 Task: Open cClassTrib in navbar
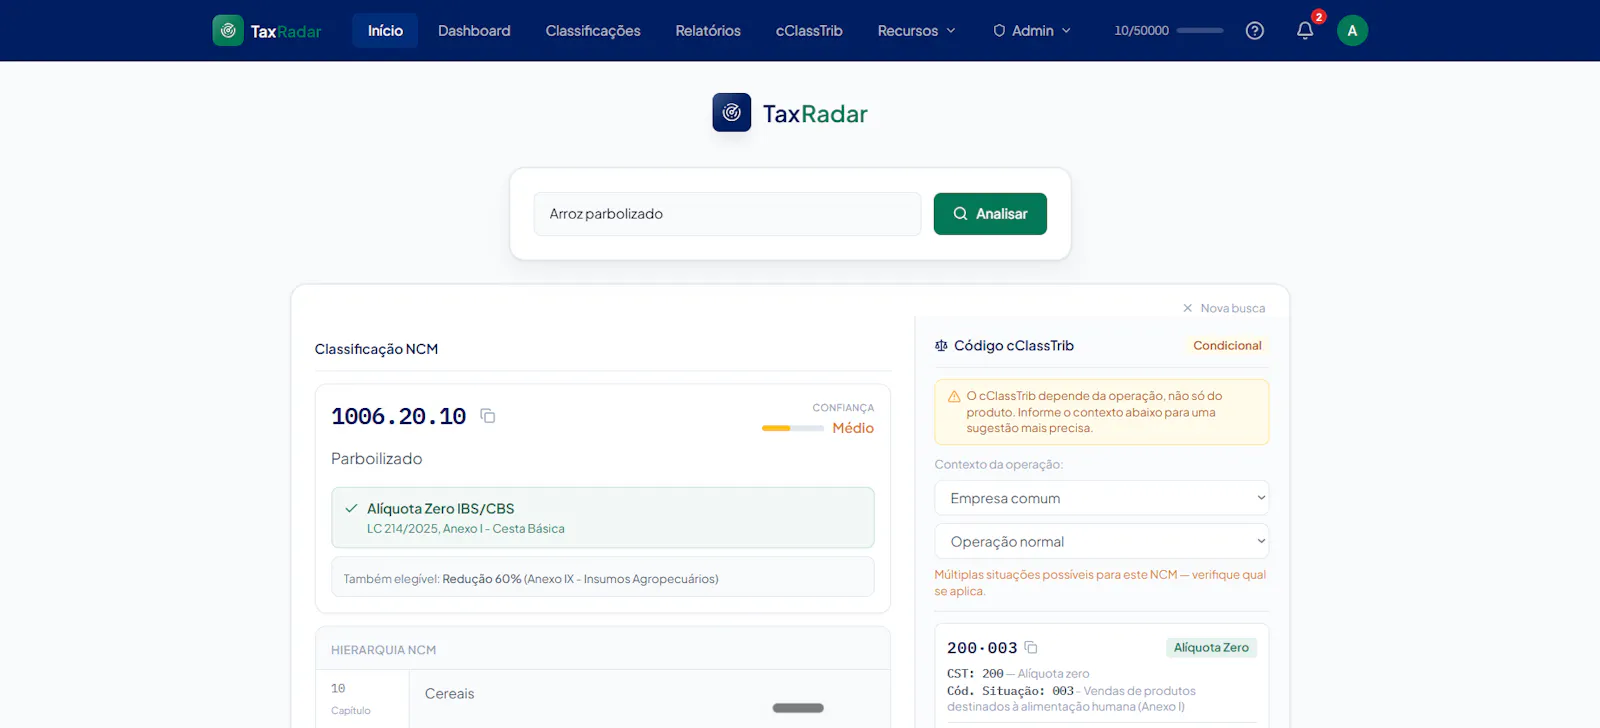[809, 31]
